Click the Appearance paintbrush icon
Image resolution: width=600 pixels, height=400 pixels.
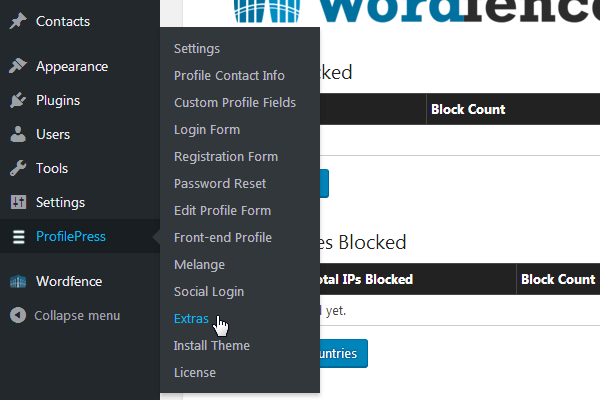tap(18, 66)
